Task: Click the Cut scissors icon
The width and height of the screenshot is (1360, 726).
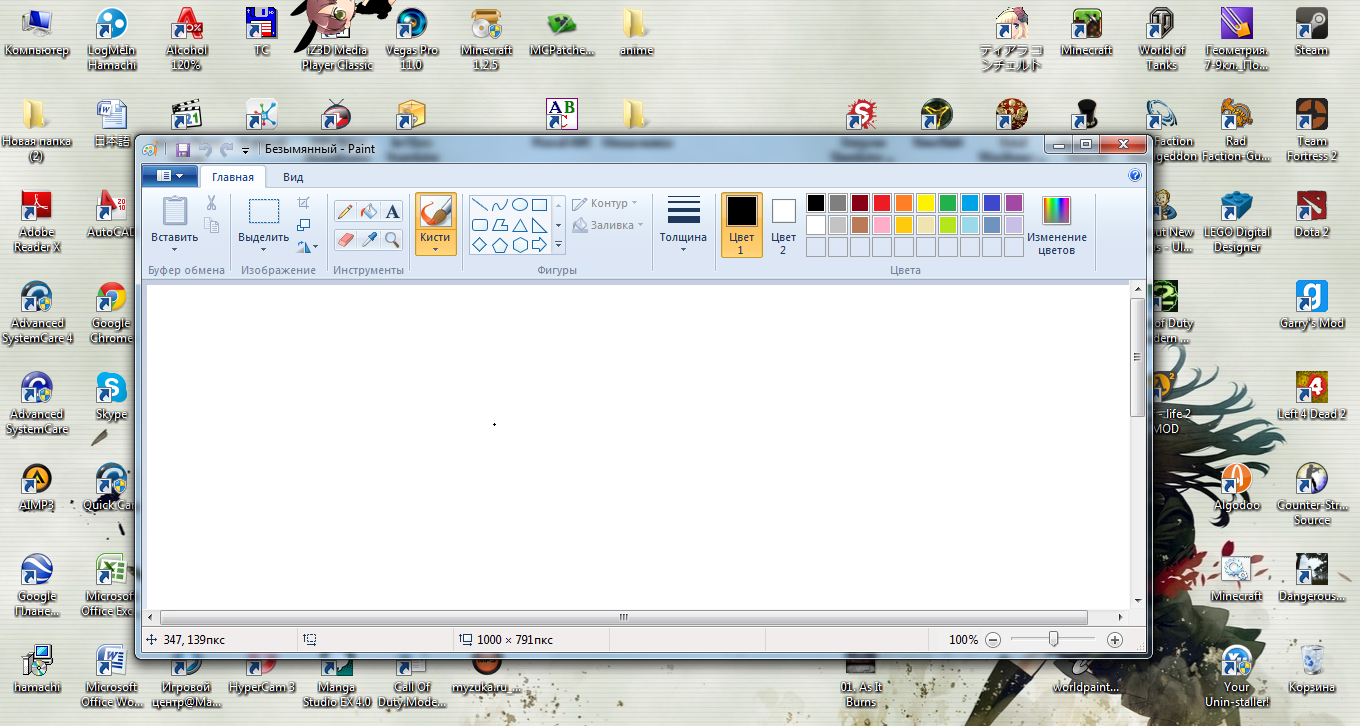Action: (x=211, y=202)
